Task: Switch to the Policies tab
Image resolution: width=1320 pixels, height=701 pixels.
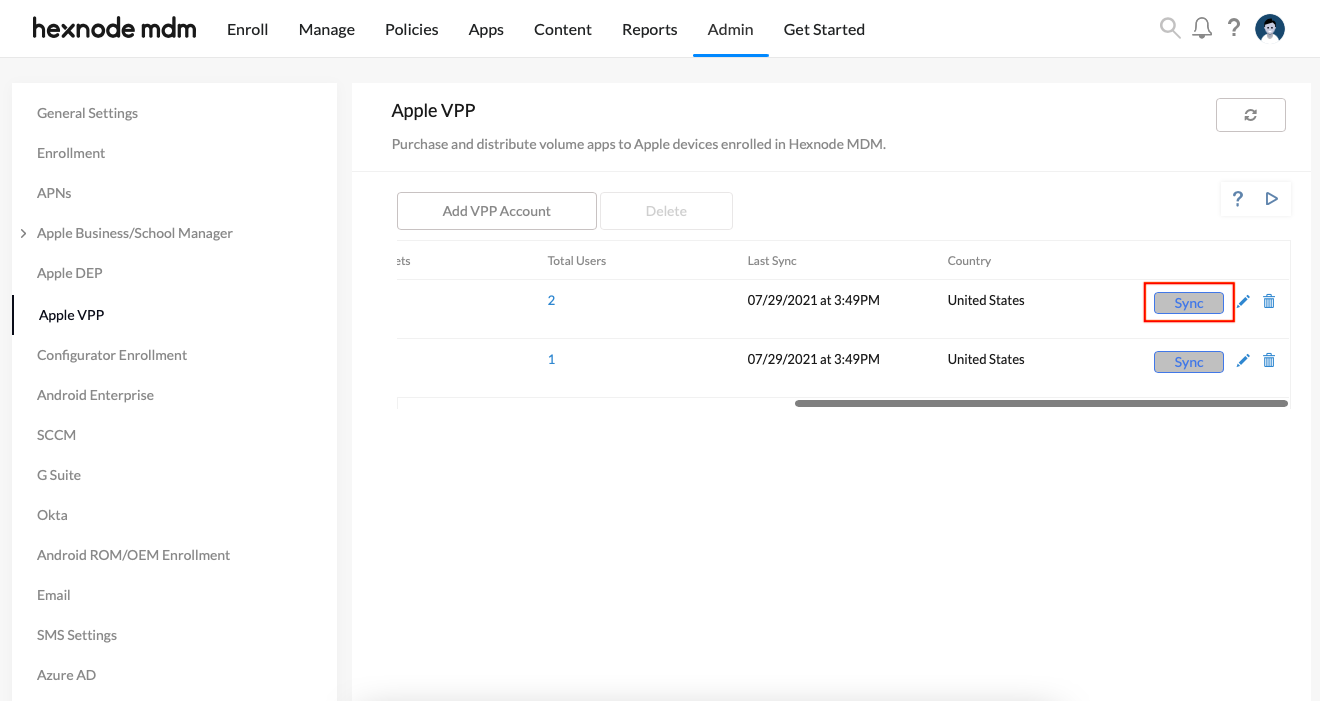Action: [412, 29]
